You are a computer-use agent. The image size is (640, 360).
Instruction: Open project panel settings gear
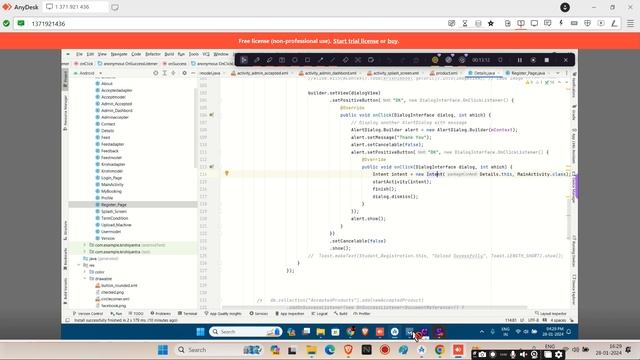pyautogui.click(x=184, y=73)
